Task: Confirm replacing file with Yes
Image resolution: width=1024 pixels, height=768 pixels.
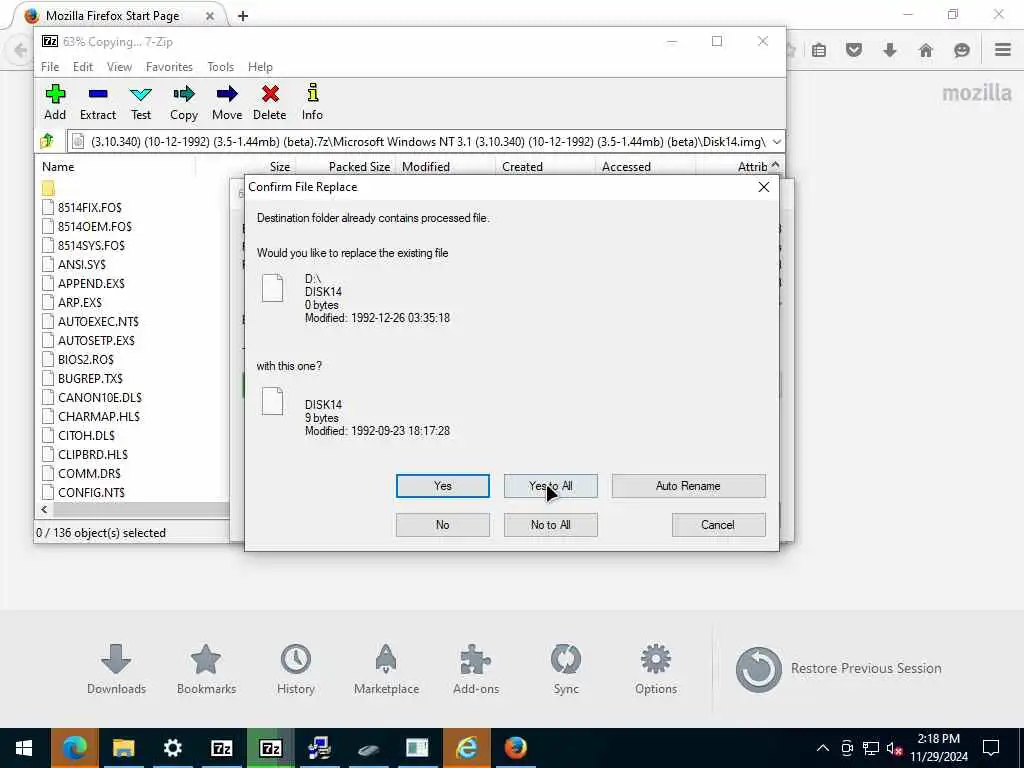Action: (x=443, y=486)
